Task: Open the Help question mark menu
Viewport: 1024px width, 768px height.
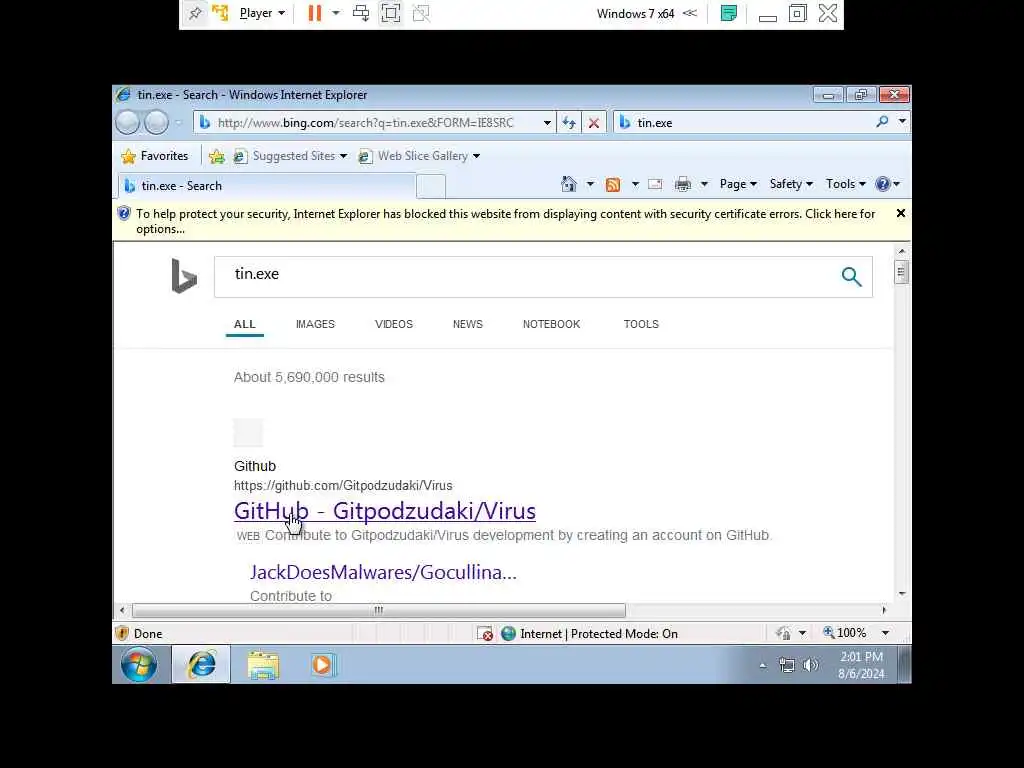Action: pyautogui.click(x=888, y=184)
